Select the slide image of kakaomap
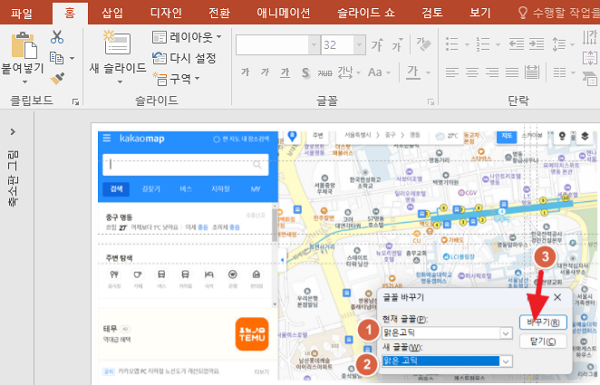 pyautogui.click(x=346, y=256)
